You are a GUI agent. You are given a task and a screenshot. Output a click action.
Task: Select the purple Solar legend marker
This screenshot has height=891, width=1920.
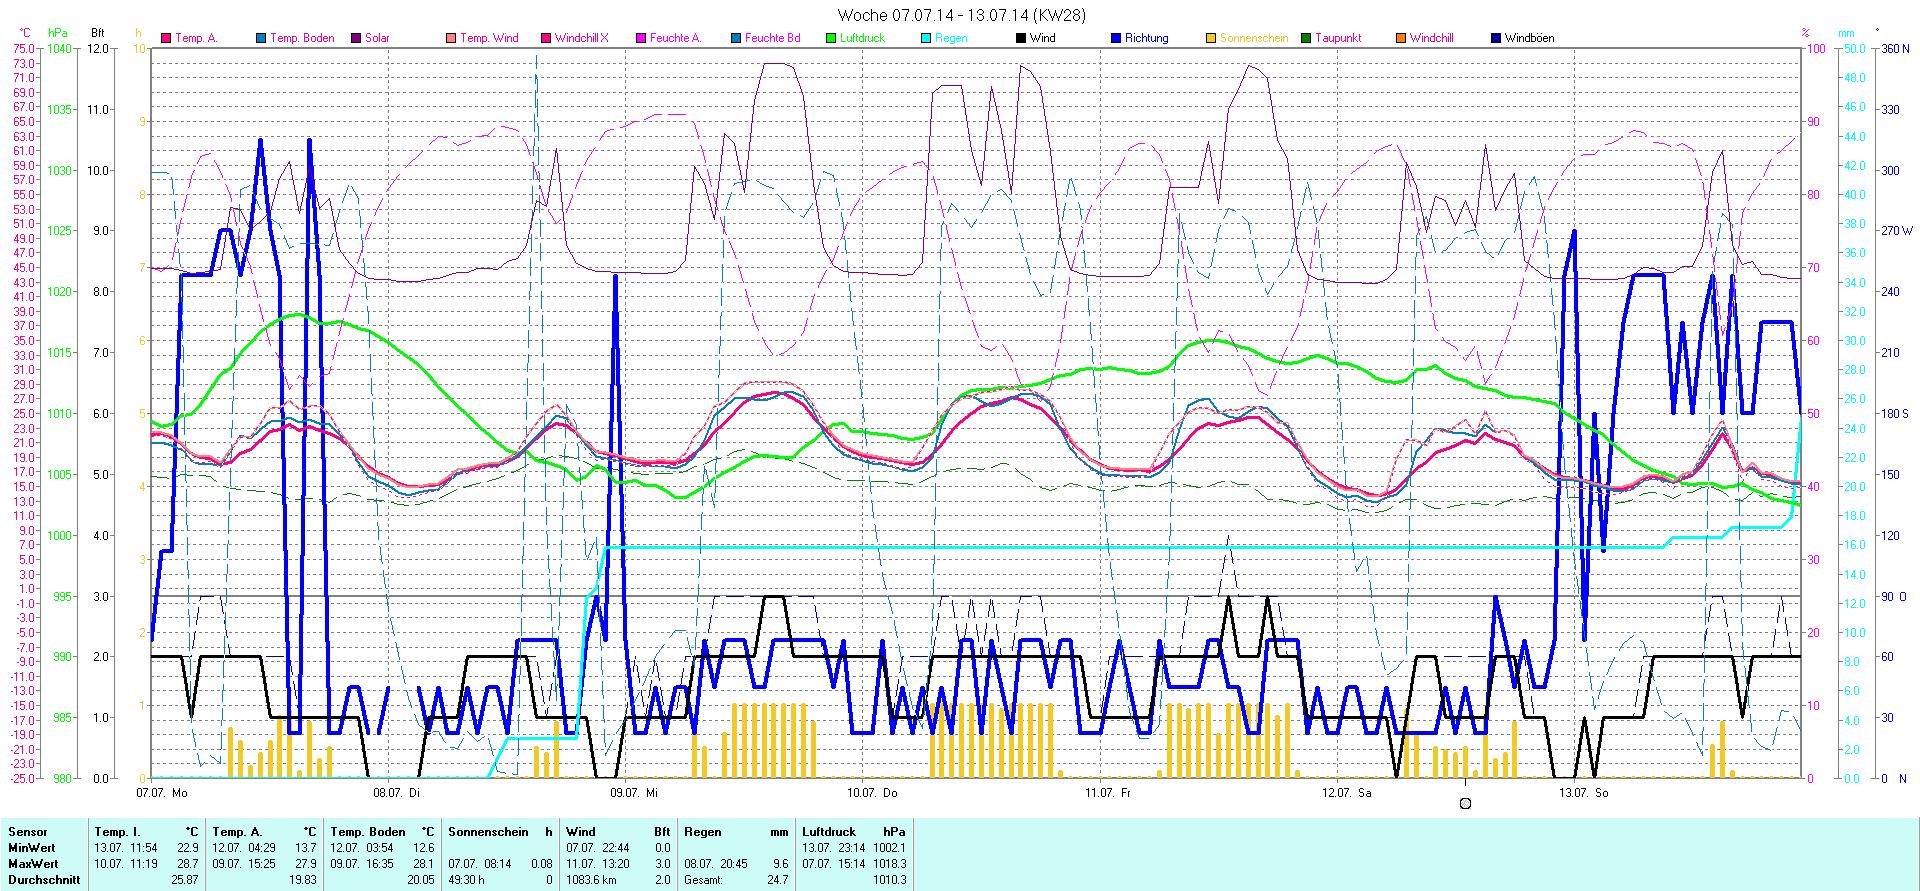pos(356,38)
